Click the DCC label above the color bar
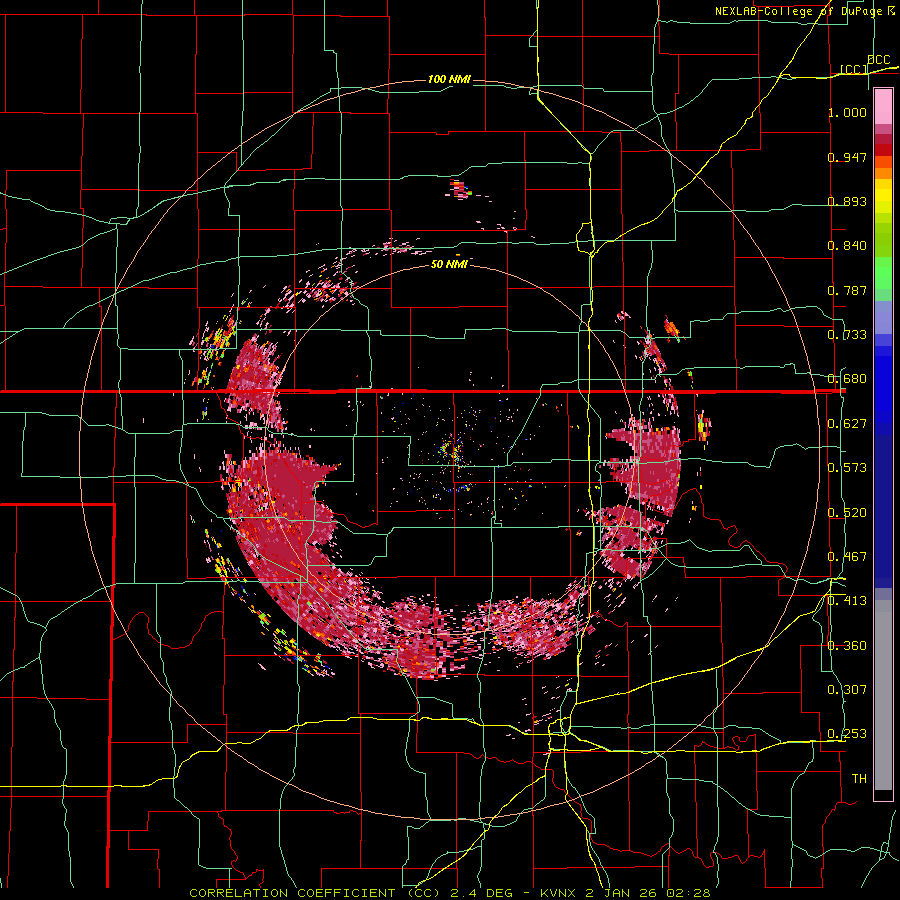The height and width of the screenshot is (900, 900). [879, 60]
